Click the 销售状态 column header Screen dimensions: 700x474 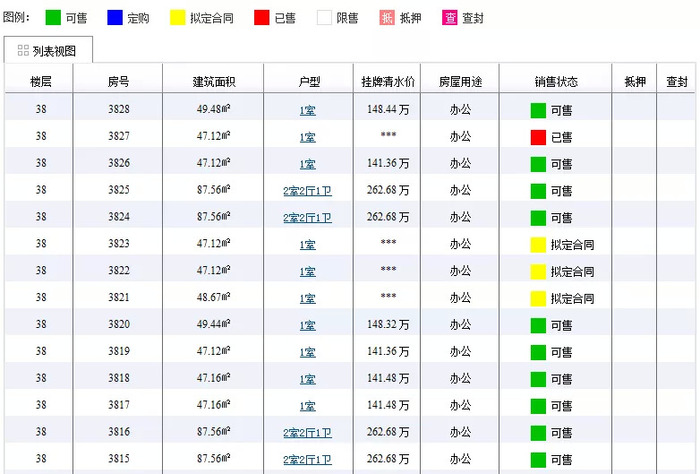556,82
